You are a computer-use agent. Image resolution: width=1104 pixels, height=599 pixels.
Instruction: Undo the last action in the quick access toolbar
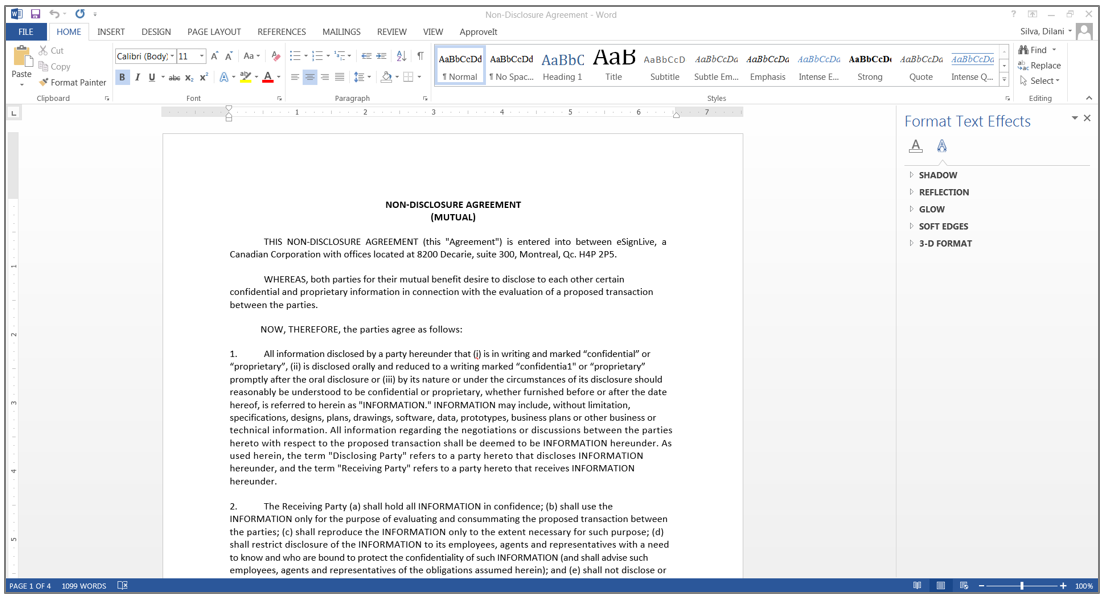pyautogui.click(x=54, y=14)
